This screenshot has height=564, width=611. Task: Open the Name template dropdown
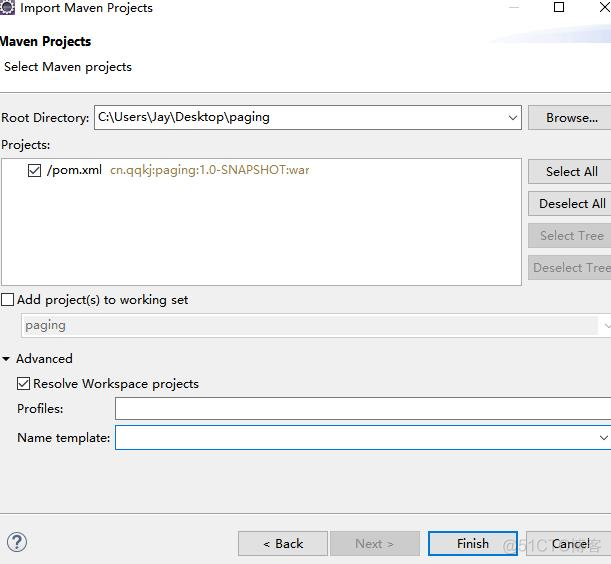point(604,438)
